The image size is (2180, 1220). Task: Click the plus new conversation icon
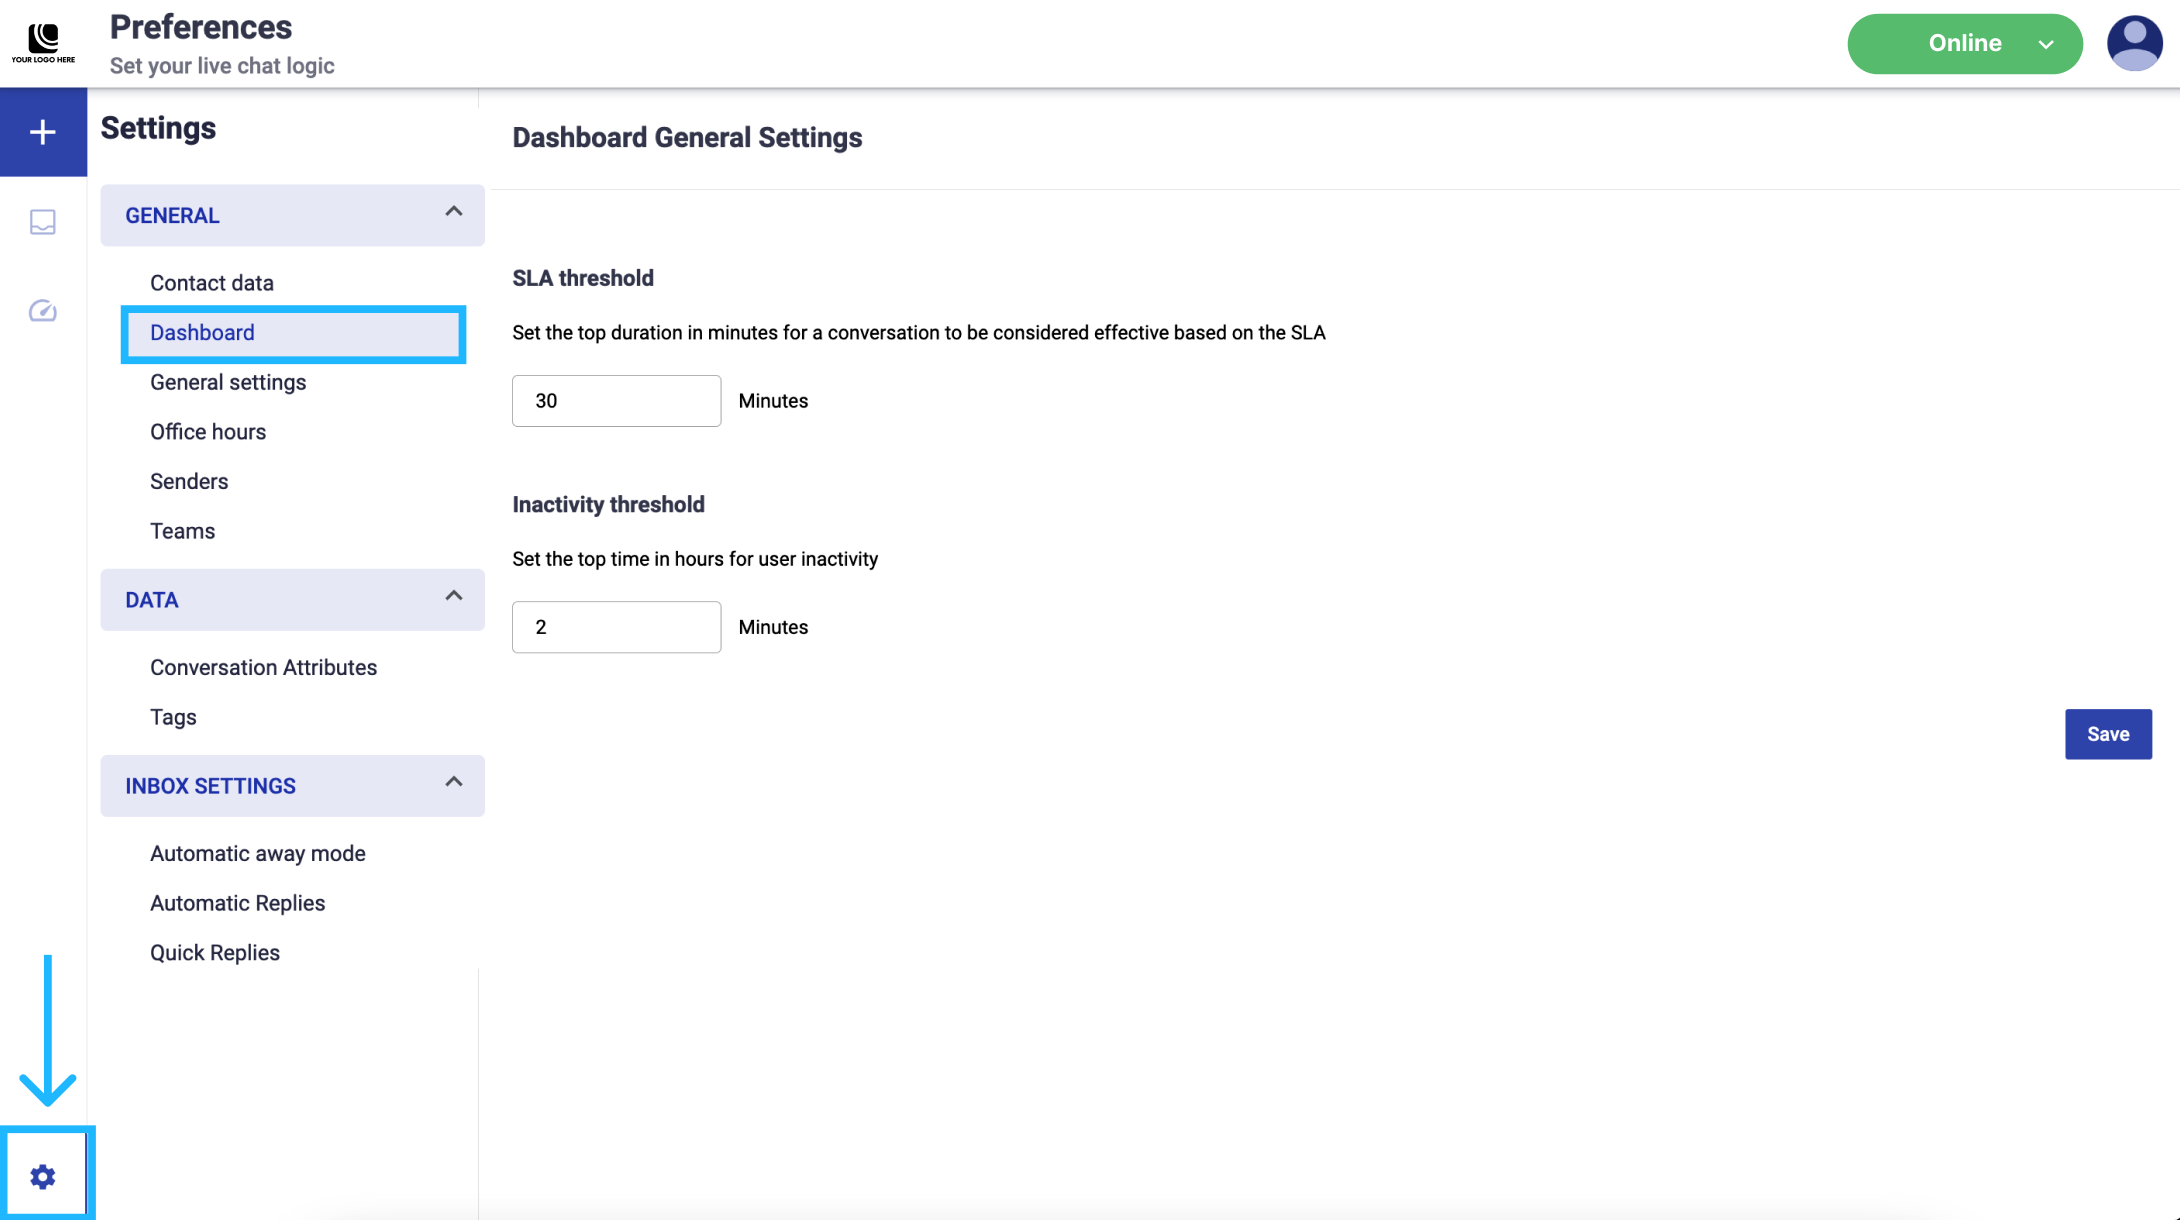(43, 132)
